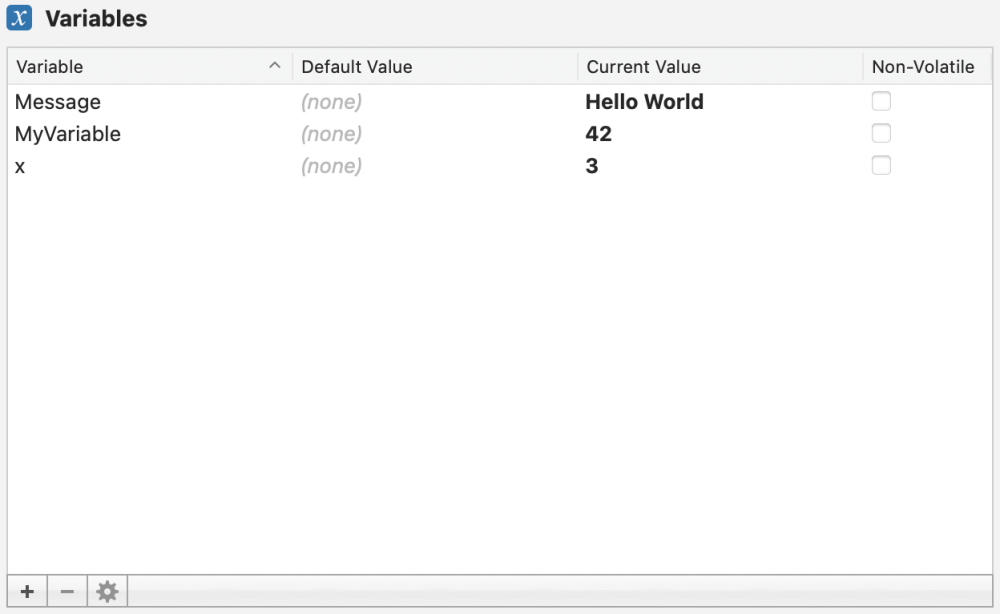
Task: Click MyVariable's default value (none) field
Action: (x=331, y=134)
